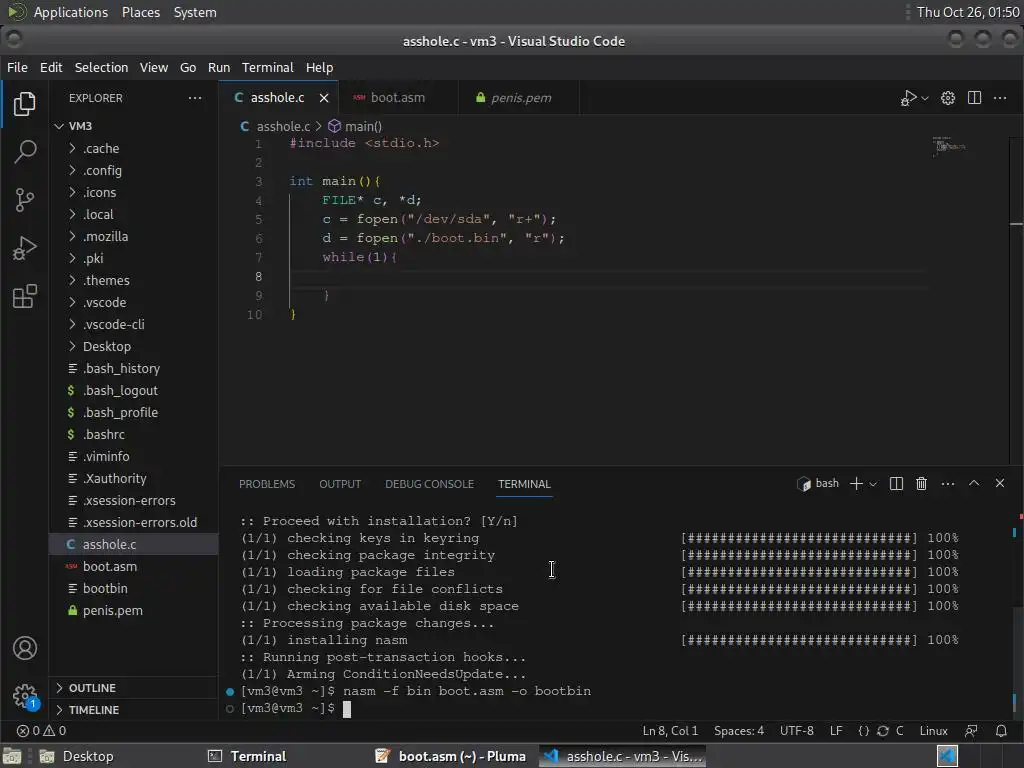Click Ln 8, Col 1 in status bar
This screenshot has width=1024, height=768.
(670, 731)
